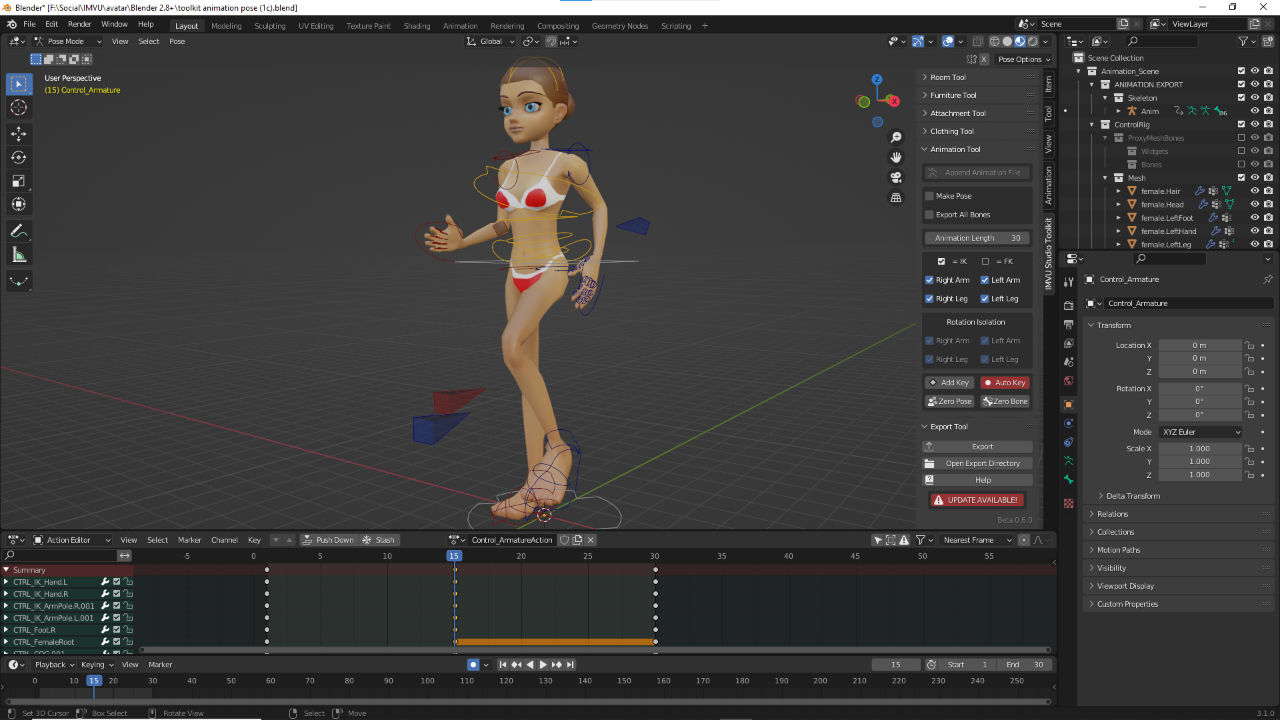Viewport: 1280px width, 720px height.
Task: Open the Render menu
Action: click(79, 24)
